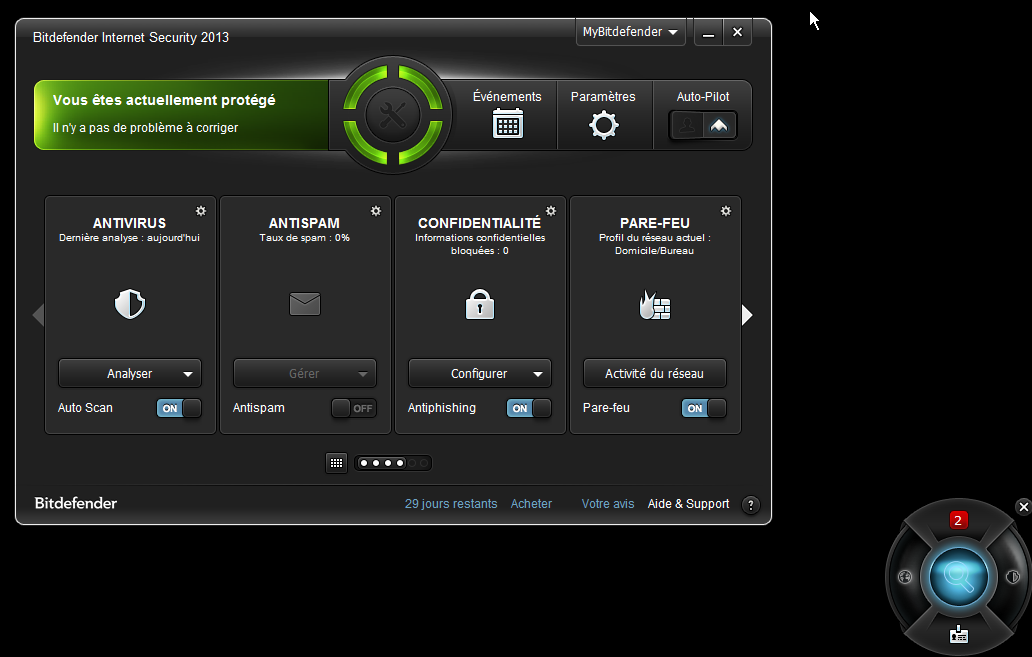This screenshot has width=1032, height=657.
Task: Click the Paramètres tab label
Action: [603, 96]
